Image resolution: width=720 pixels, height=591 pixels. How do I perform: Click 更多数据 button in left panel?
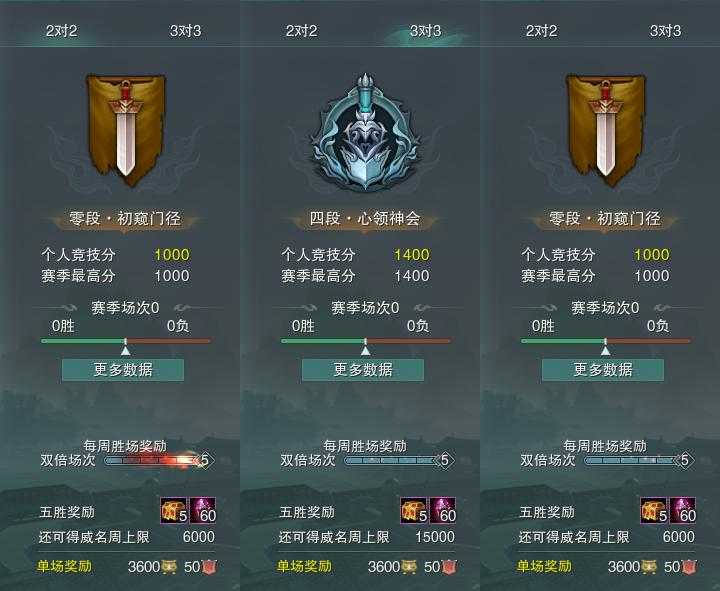(123, 370)
